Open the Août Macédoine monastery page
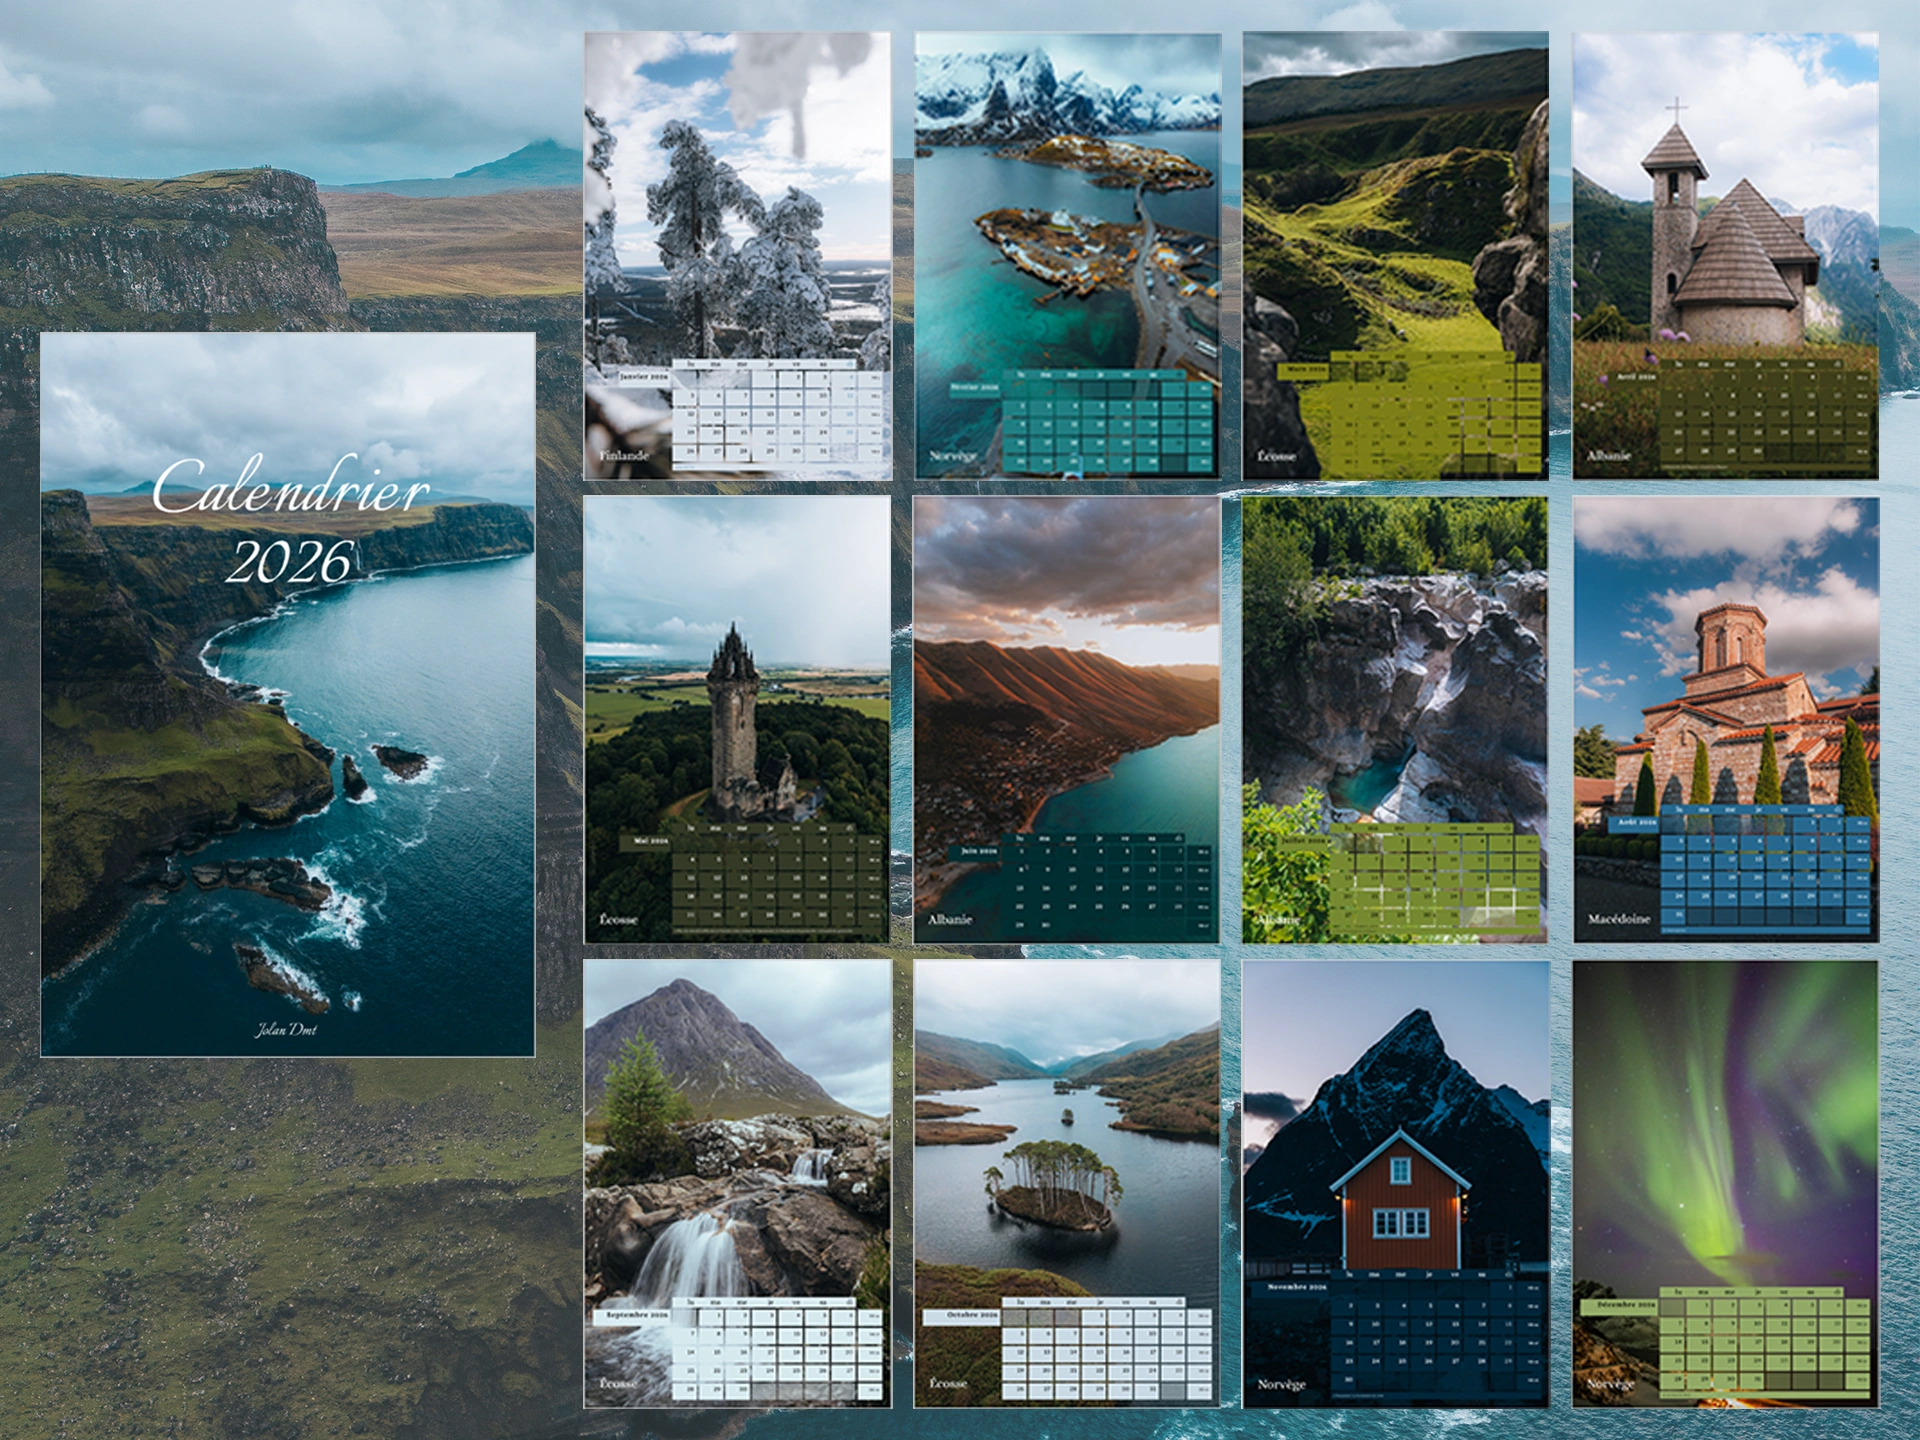The height and width of the screenshot is (1440, 1920). coord(1725,660)
